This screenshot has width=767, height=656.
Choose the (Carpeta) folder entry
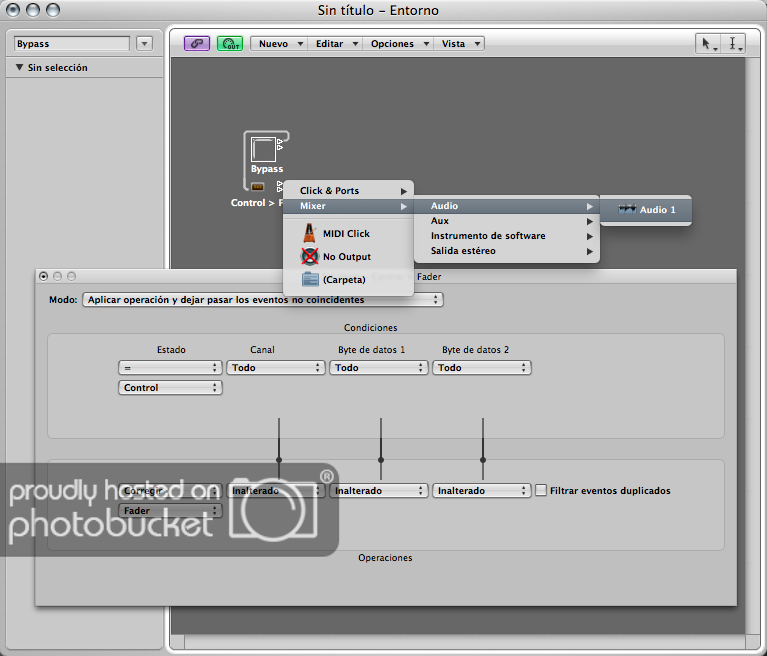pos(343,280)
